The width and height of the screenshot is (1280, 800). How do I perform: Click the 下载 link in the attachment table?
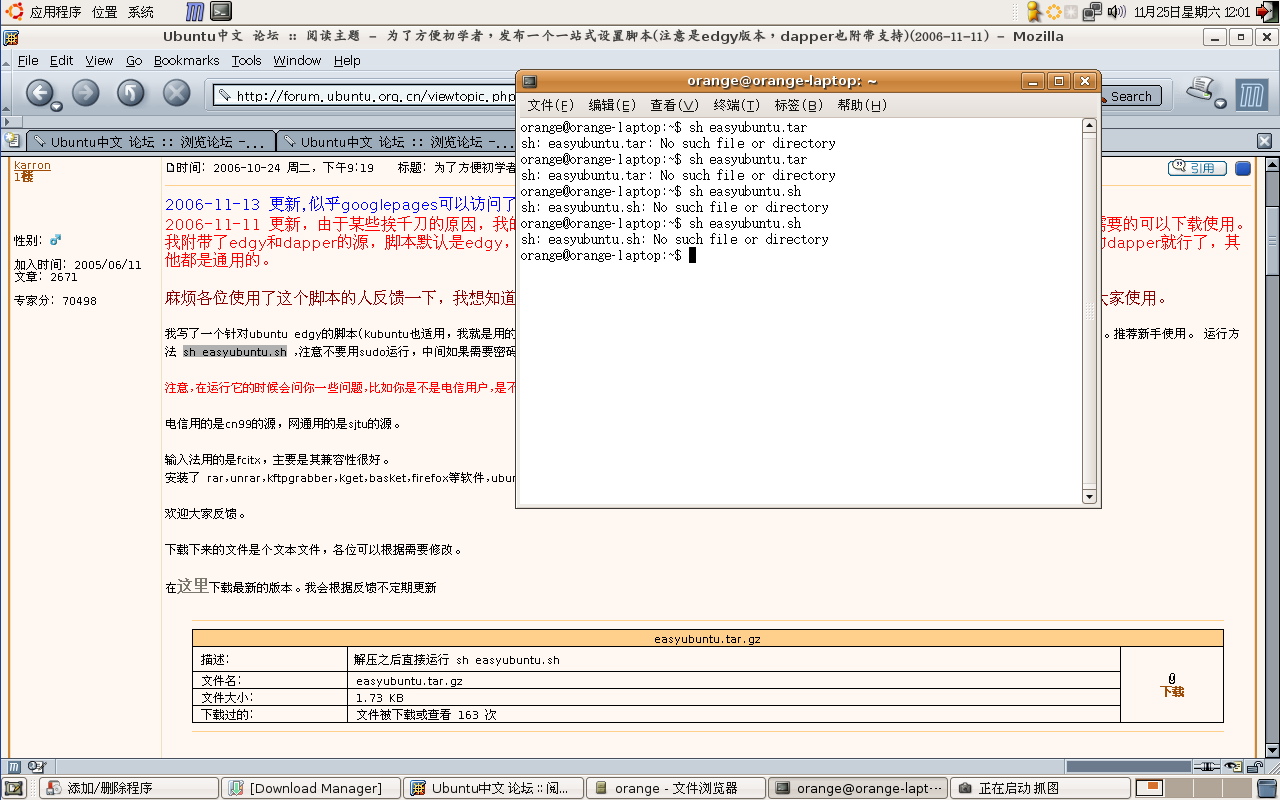(1172, 692)
